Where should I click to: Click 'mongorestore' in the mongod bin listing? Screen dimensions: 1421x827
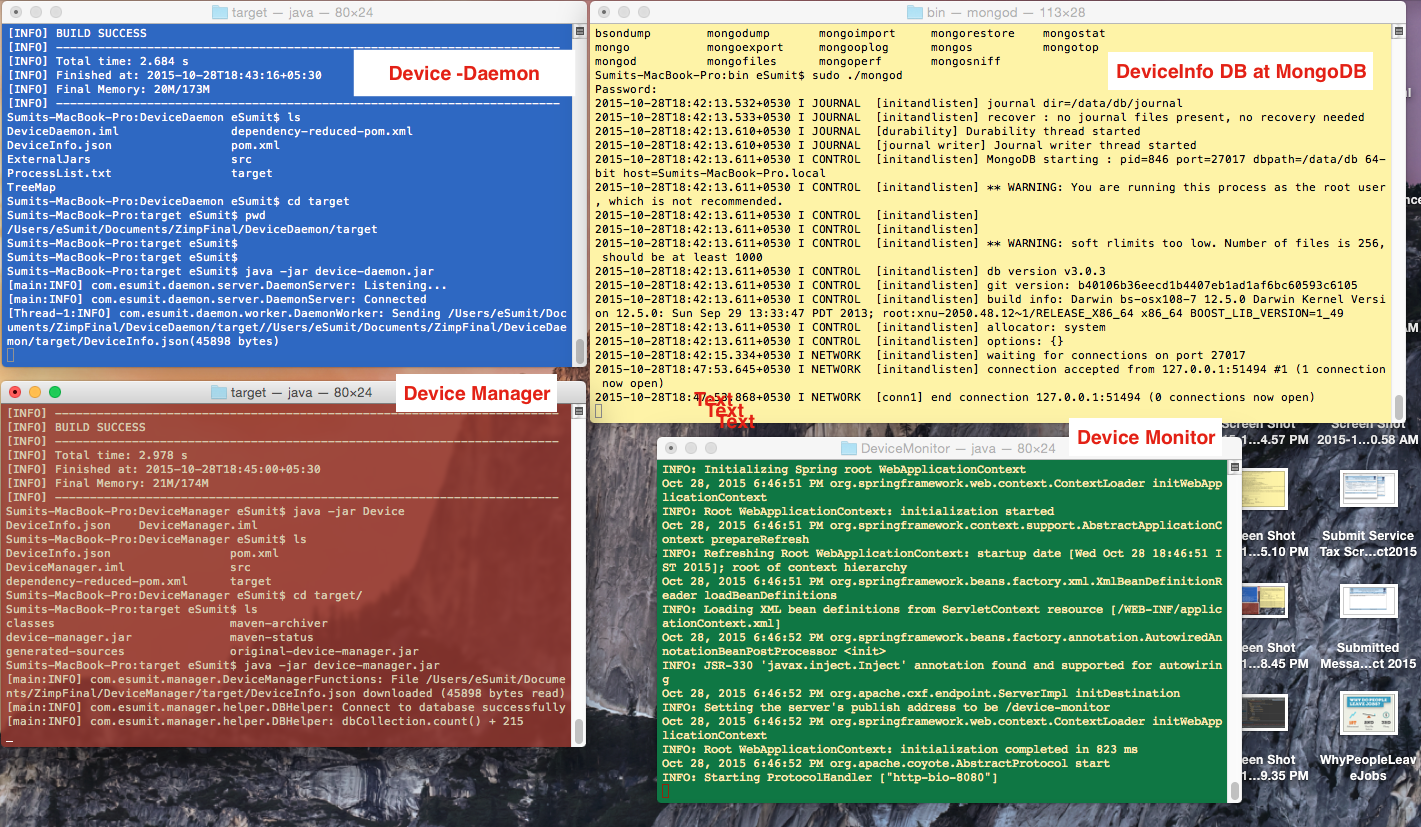click(x=973, y=33)
